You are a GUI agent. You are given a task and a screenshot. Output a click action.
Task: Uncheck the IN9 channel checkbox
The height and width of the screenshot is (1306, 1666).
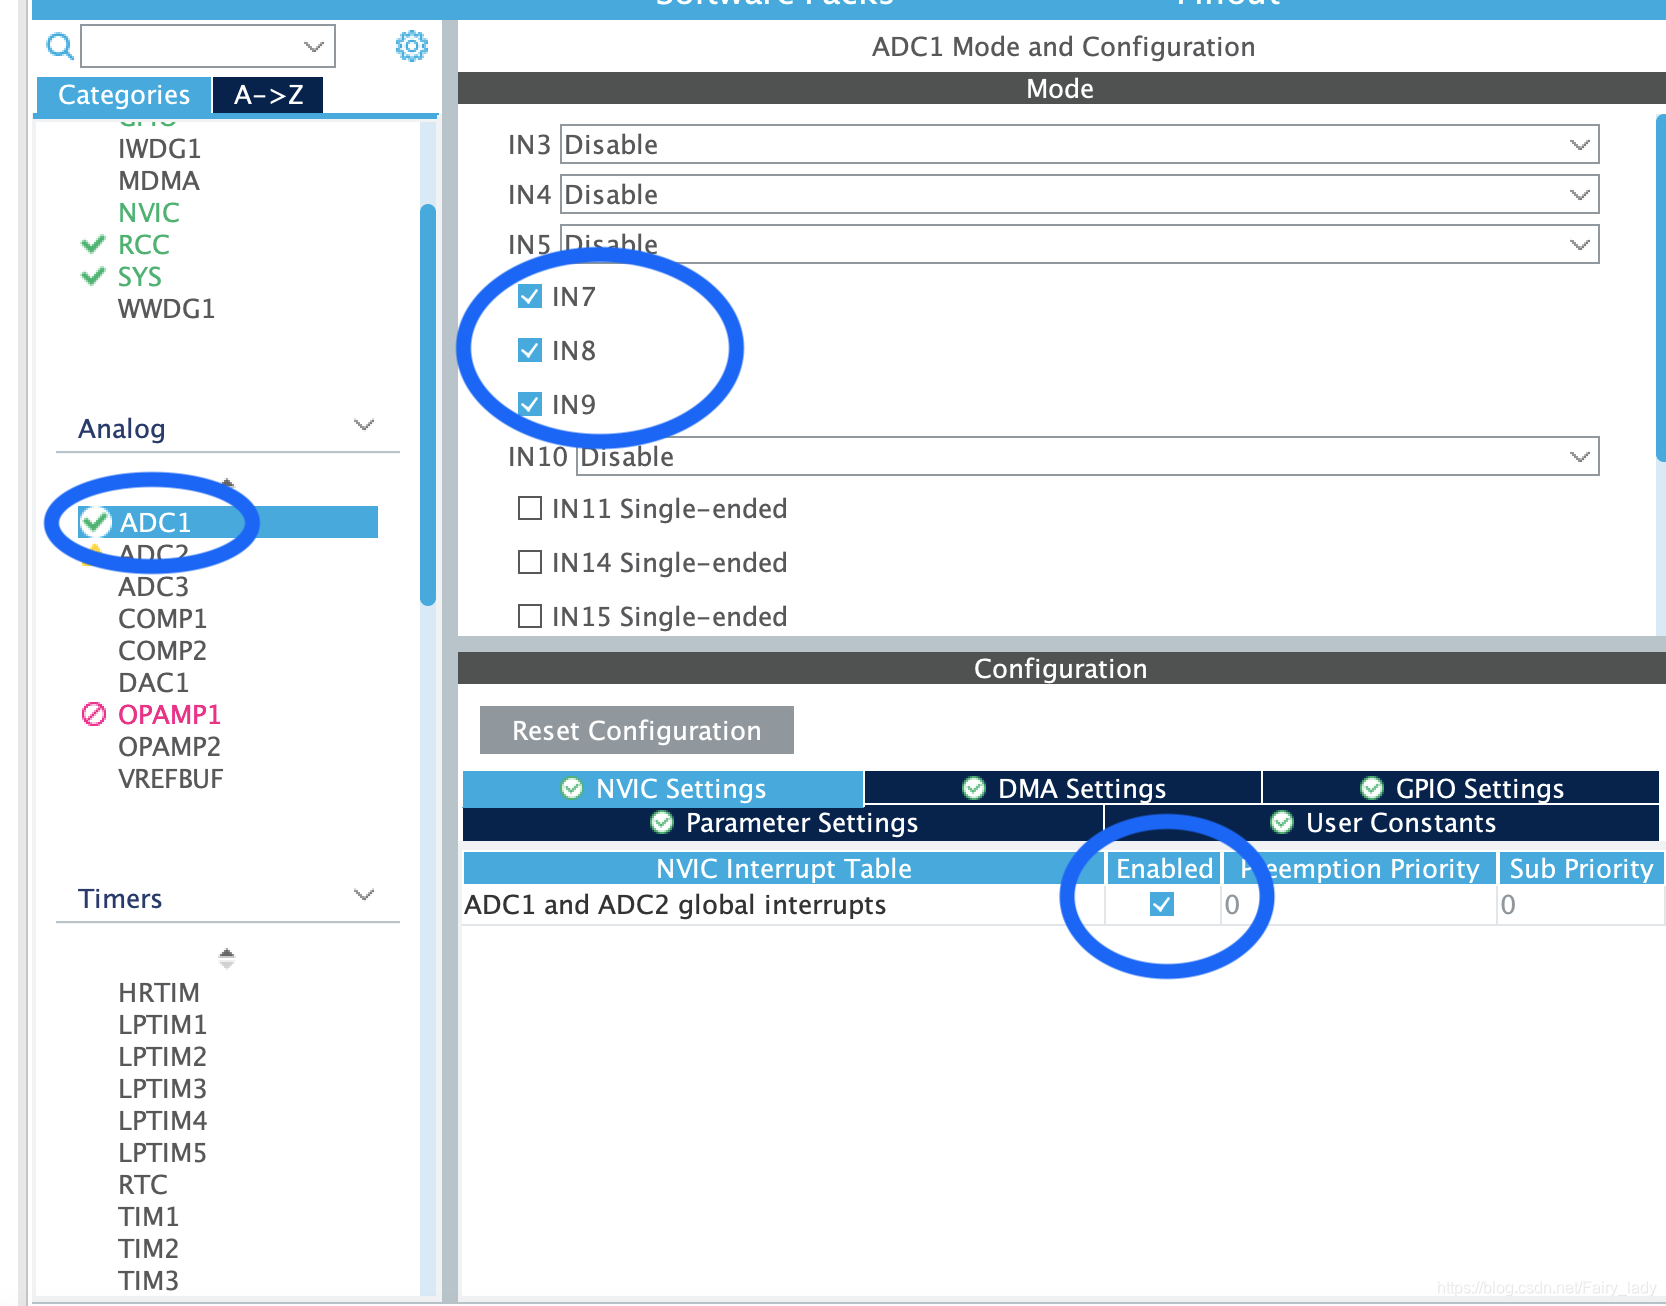pyautogui.click(x=530, y=404)
